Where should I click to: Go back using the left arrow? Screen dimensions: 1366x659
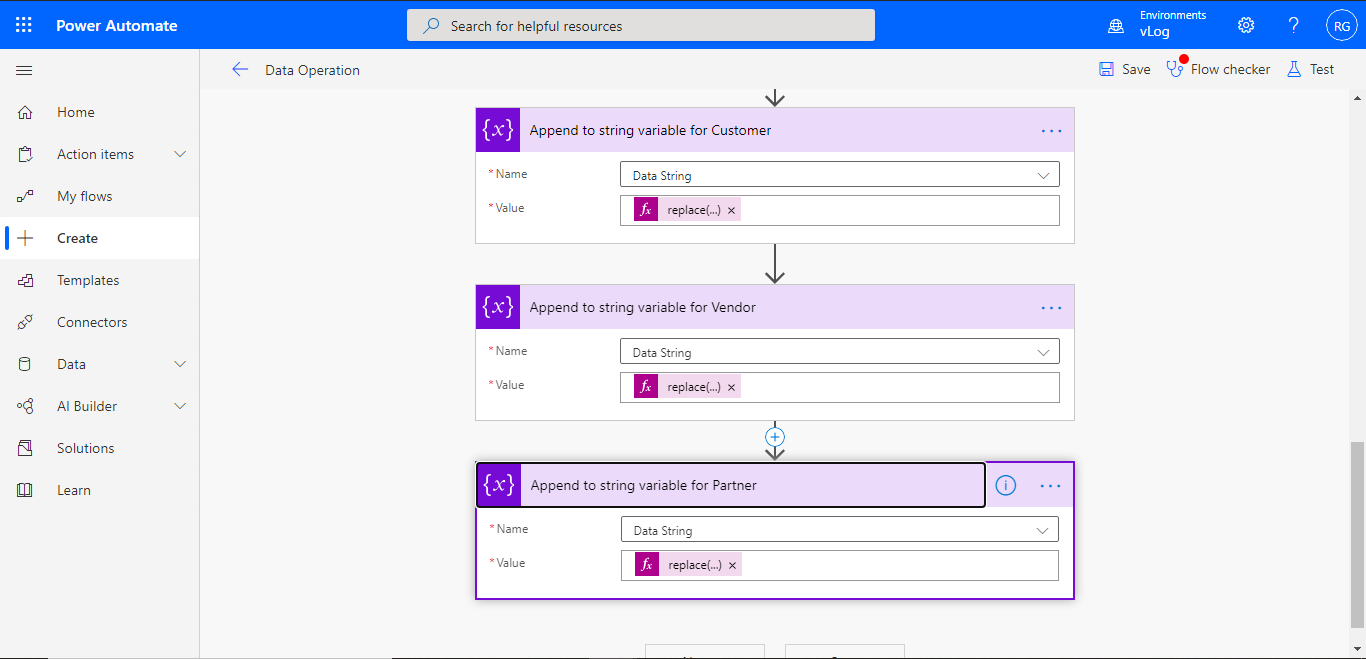point(239,69)
